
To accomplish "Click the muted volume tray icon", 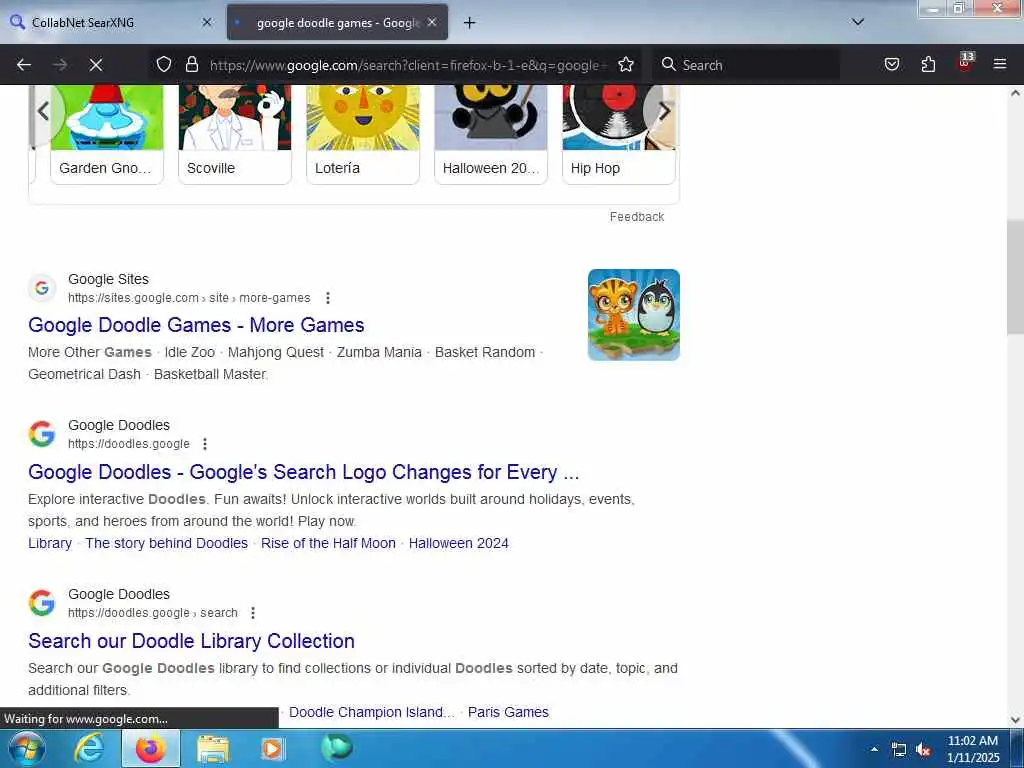I will 923,750.
